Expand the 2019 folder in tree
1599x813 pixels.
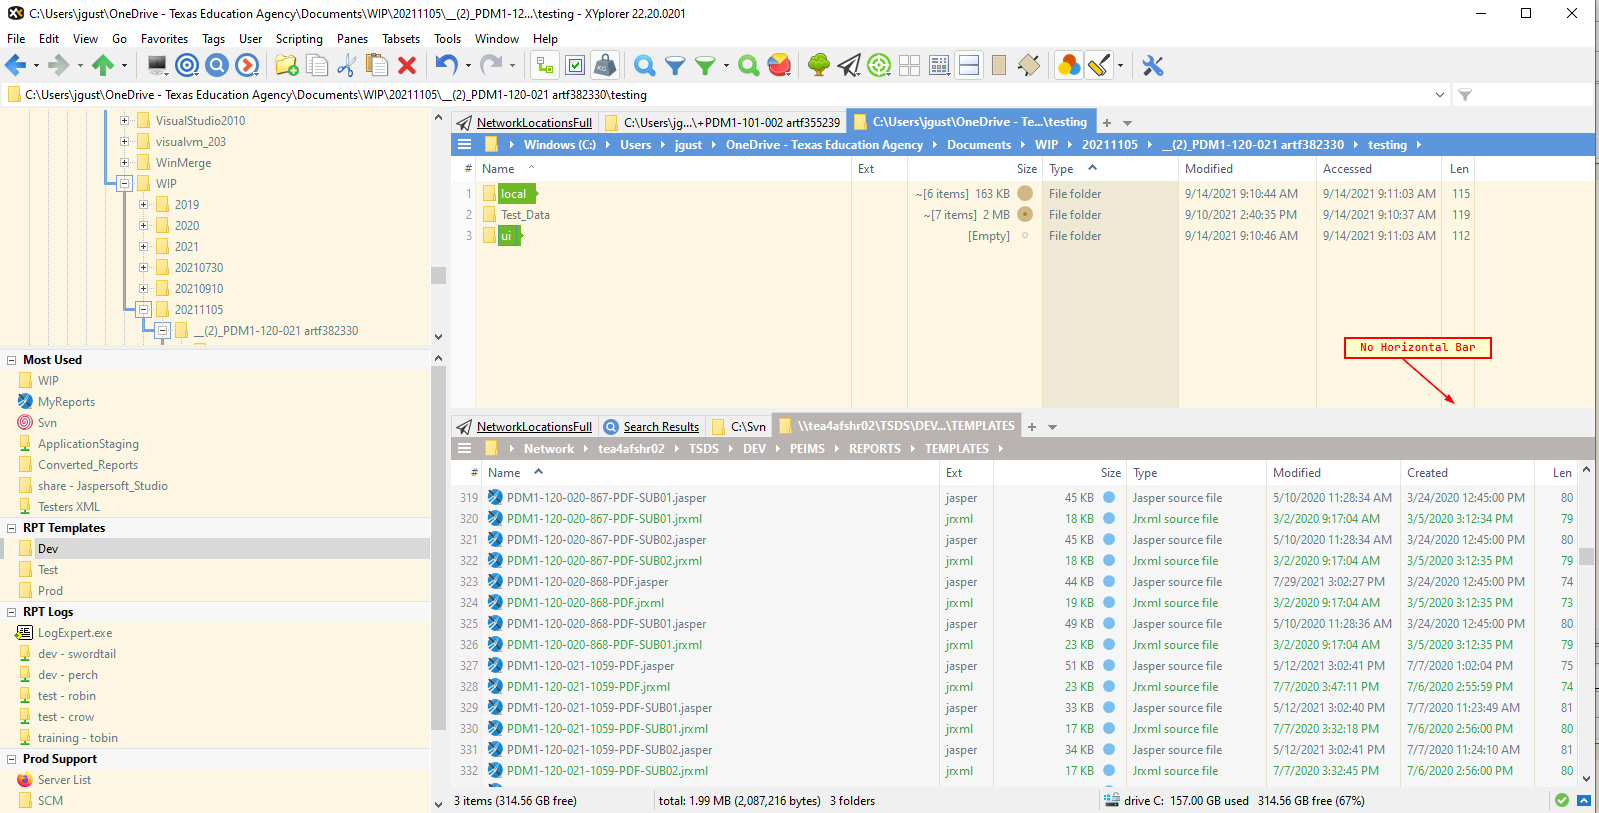tap(144, 204)
